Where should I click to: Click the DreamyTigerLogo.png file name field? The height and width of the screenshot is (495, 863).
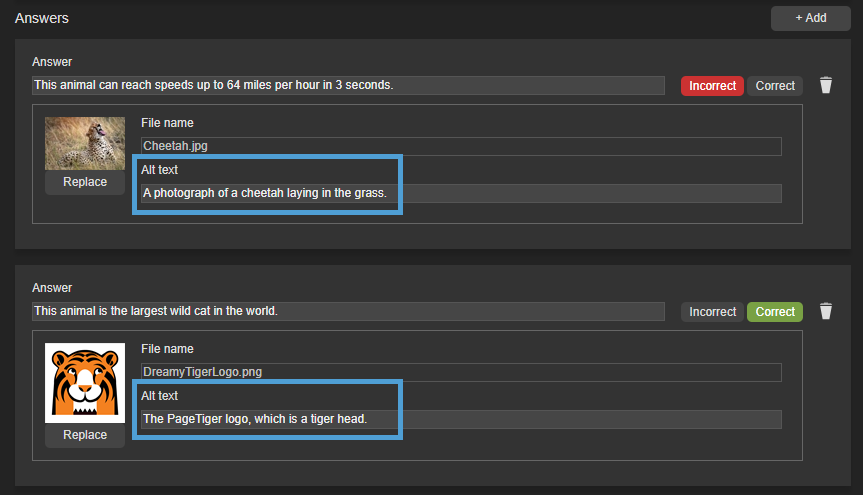tap(460, 372)
